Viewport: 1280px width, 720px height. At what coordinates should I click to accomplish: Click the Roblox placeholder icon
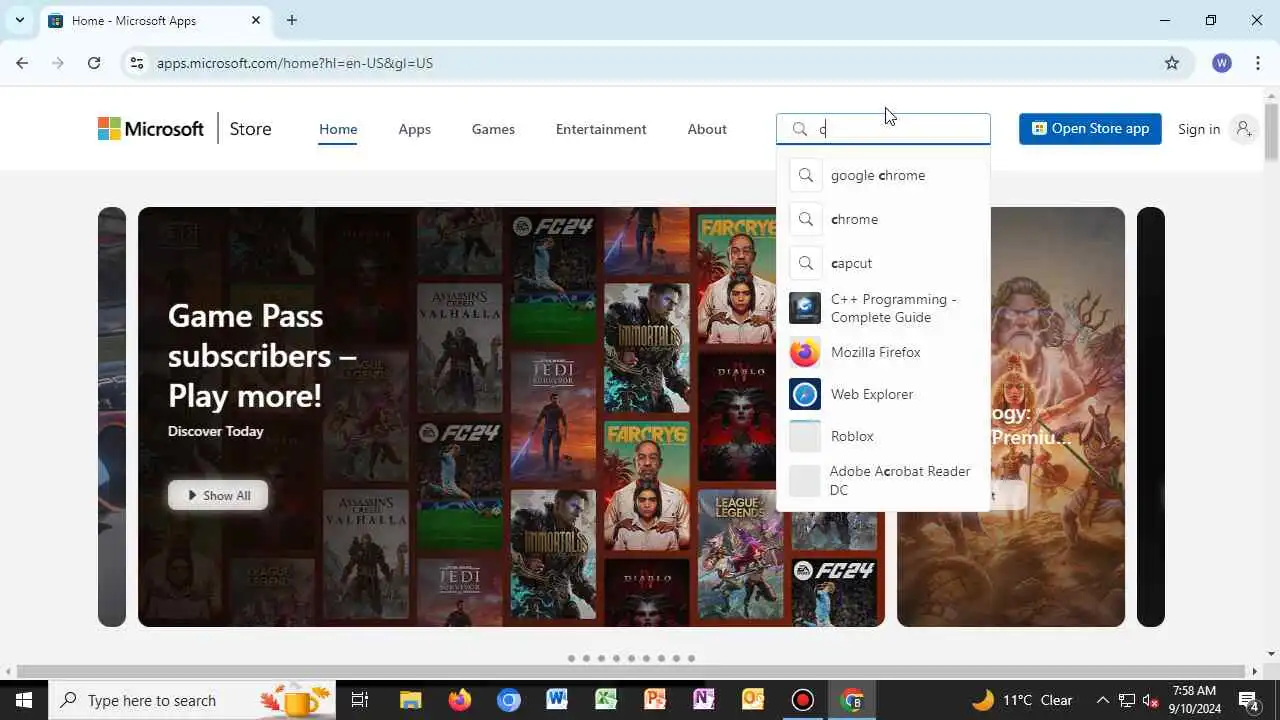click(x=805, y=436)
